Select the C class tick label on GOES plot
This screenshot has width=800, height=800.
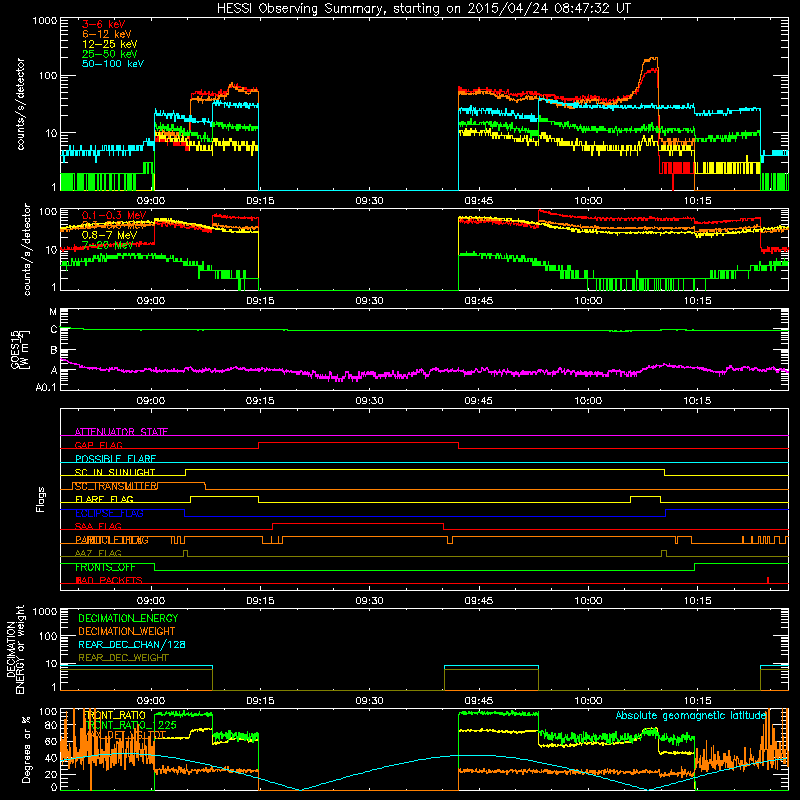pyautogui.click(x=54, y=330)
